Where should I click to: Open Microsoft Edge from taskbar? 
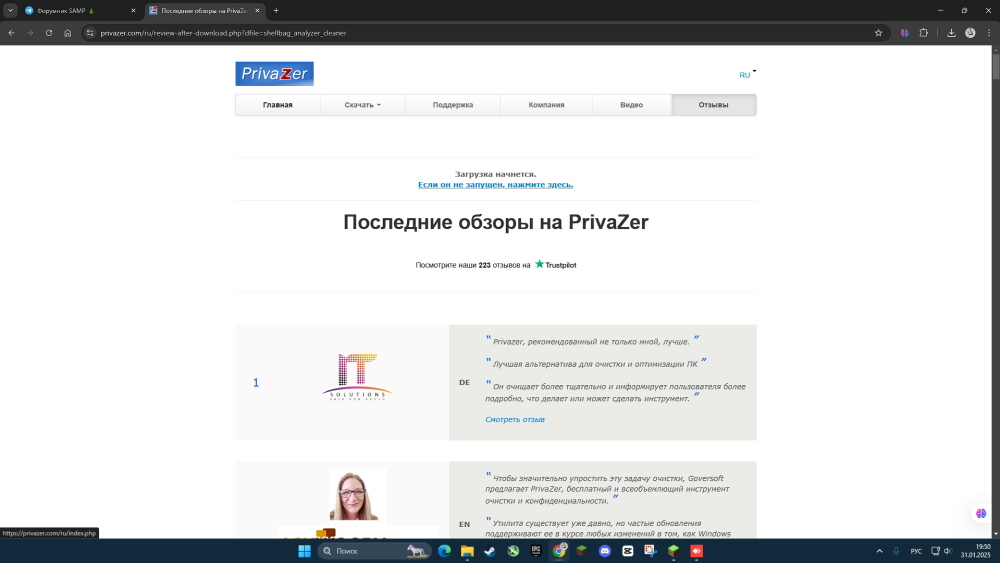point(445,551)
